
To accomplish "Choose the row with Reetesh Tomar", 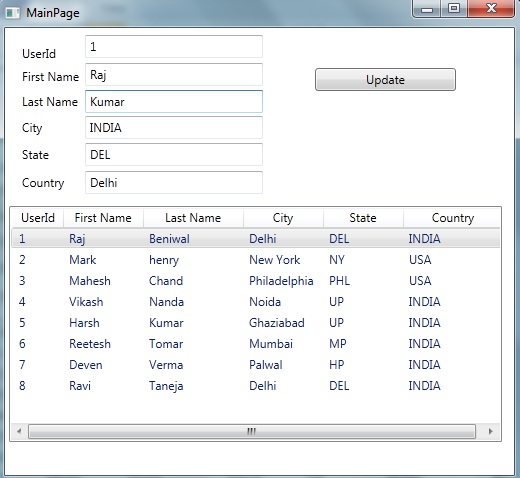I will (x=256, y=344).
